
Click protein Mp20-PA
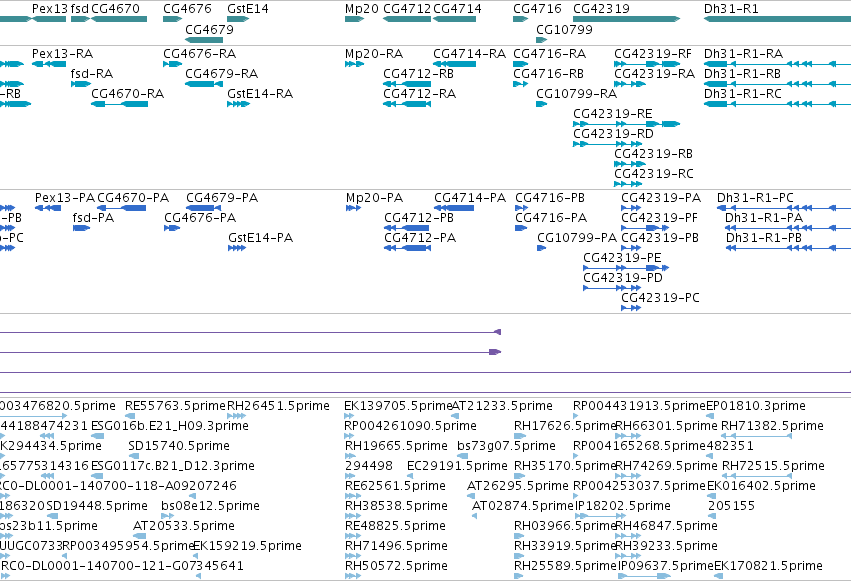[354, 208]
